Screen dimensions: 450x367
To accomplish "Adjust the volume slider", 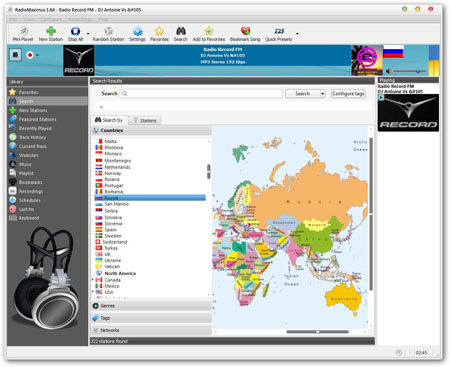I will pyautogui.click(x=410, y=71).
